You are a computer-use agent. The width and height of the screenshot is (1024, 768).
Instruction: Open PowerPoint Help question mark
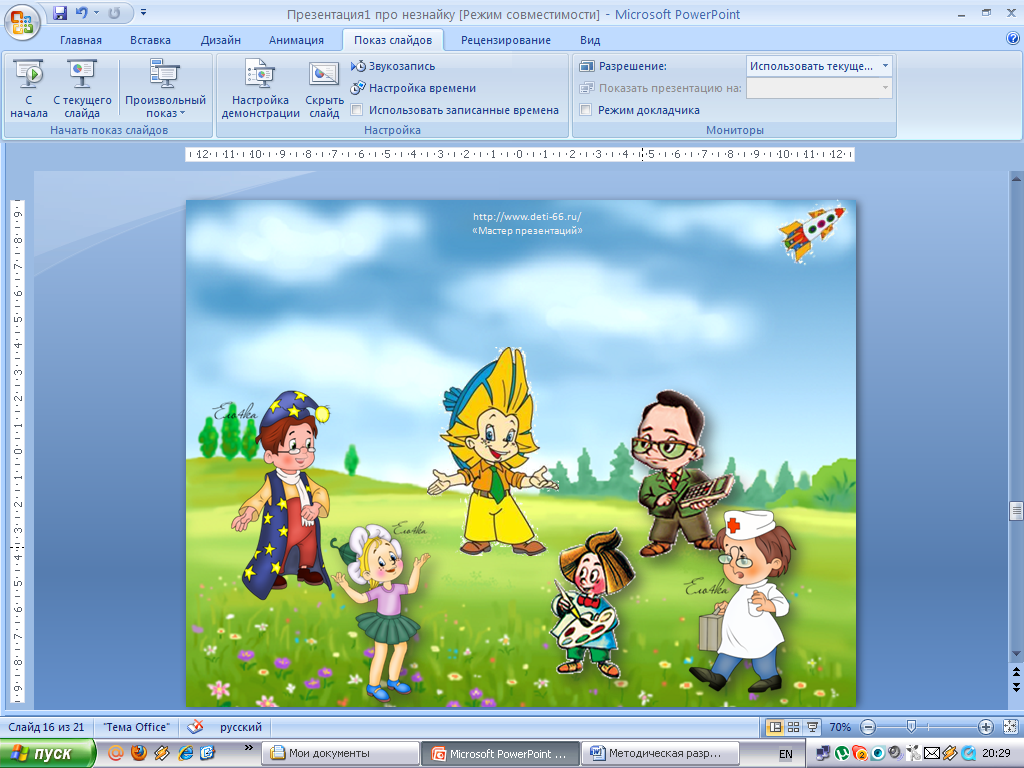(x=1013, y=39)
